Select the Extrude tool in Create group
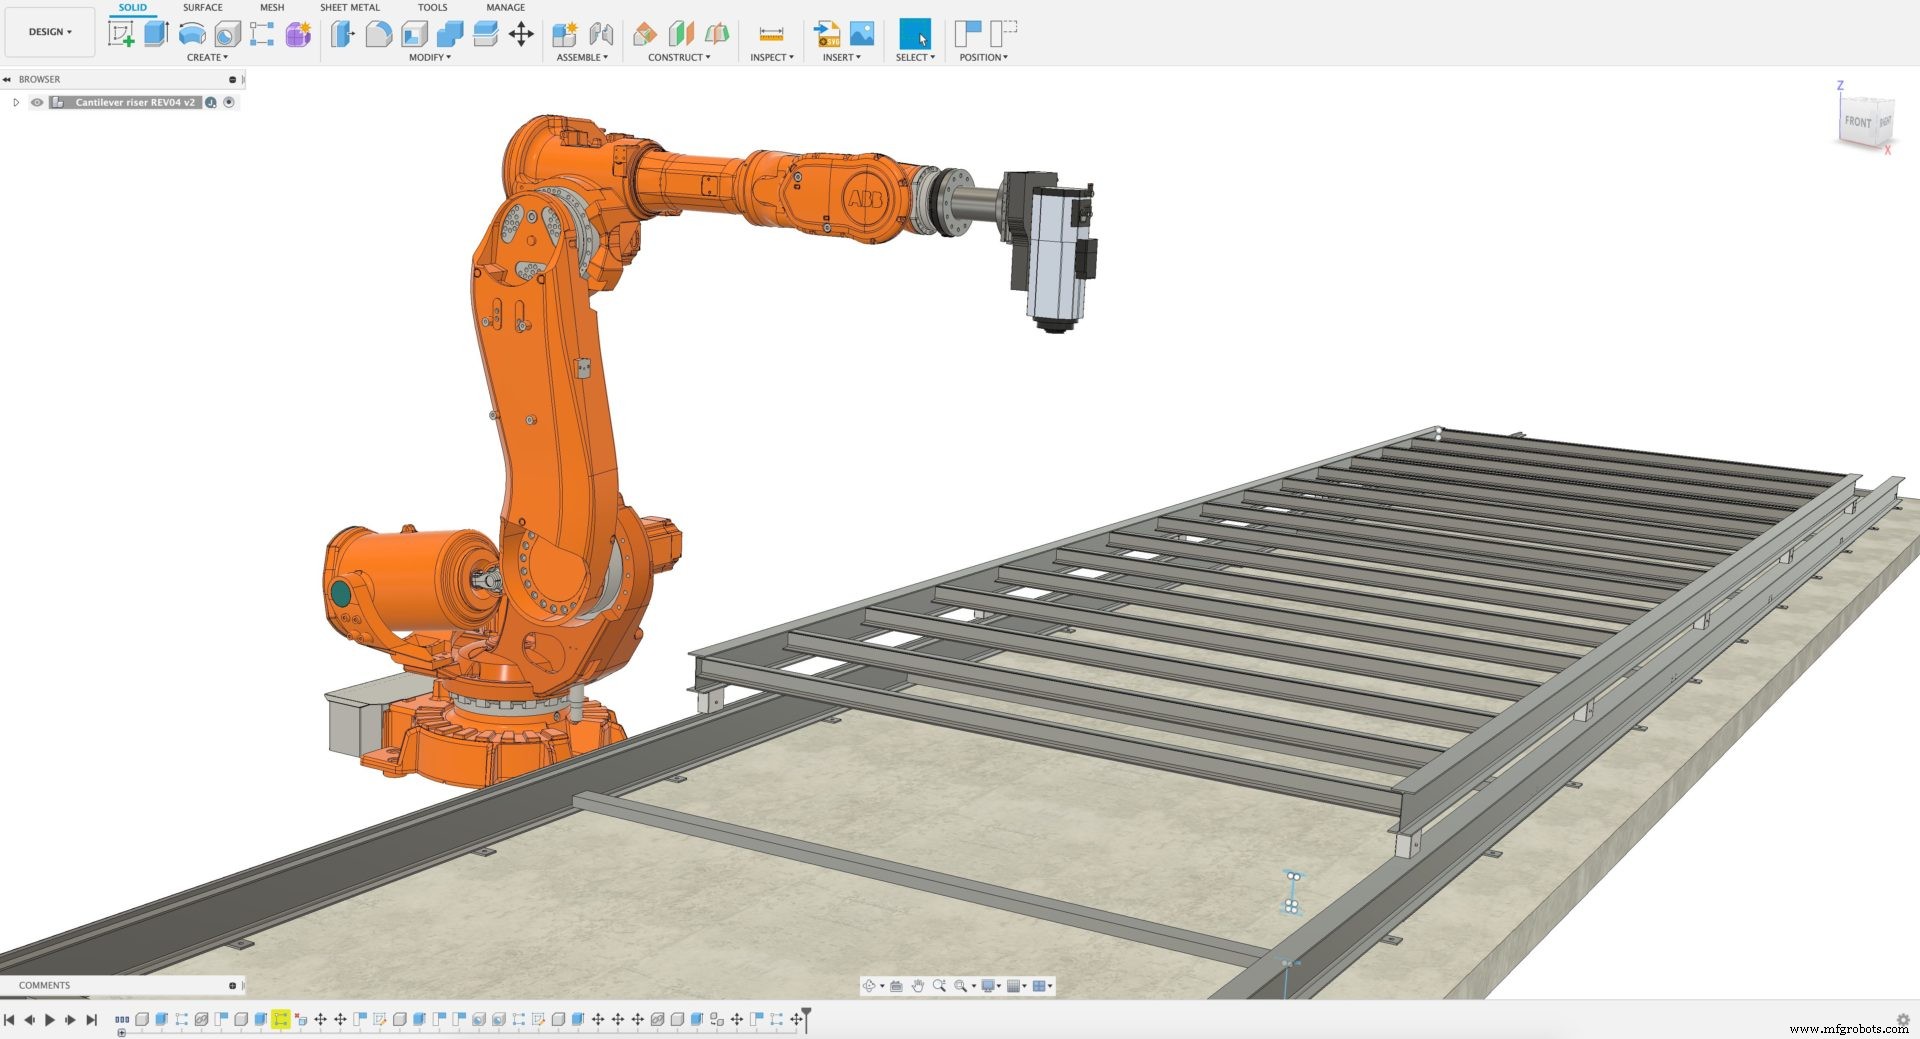The width and height of the screenshot is (1920, 1039). point(156,34)
